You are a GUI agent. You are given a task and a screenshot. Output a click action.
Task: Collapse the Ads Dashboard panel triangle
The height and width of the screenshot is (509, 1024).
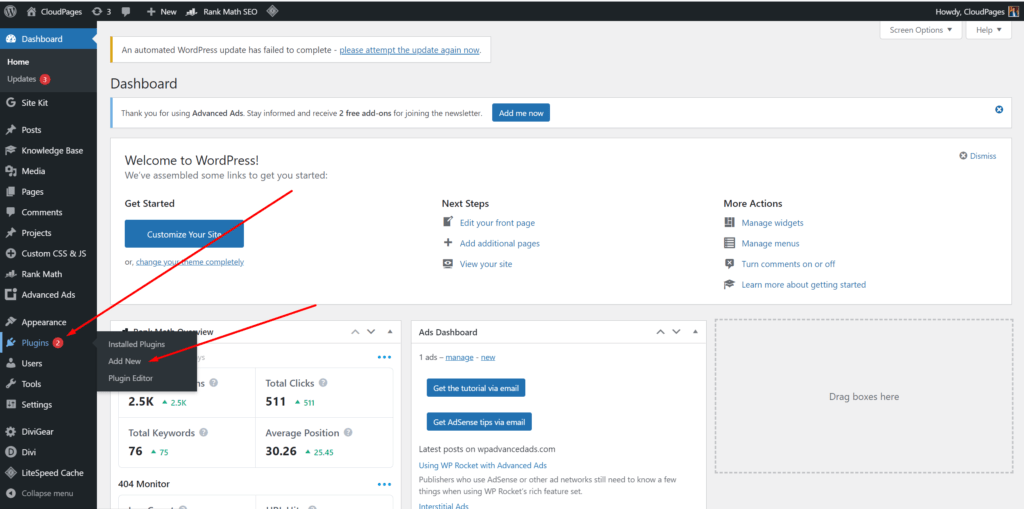pos(696,332)
